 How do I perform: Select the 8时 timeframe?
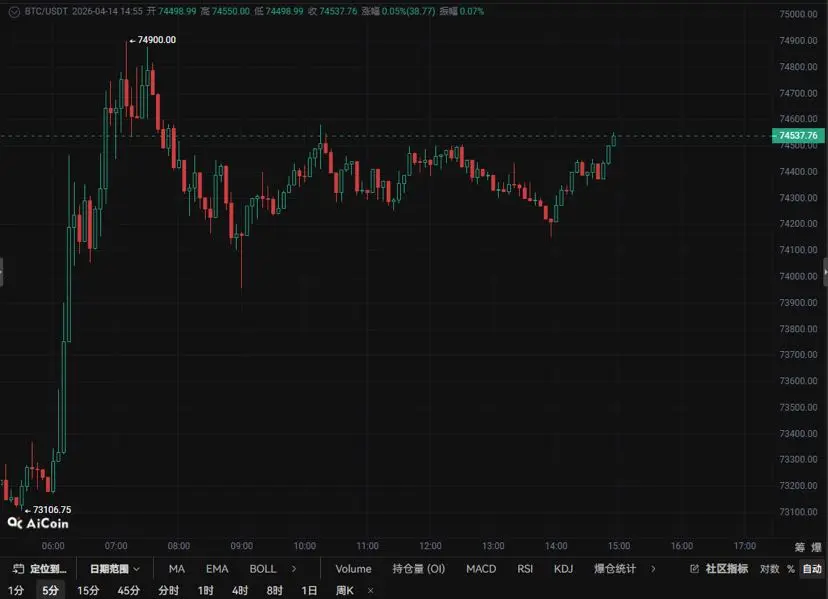pos(275,590)
